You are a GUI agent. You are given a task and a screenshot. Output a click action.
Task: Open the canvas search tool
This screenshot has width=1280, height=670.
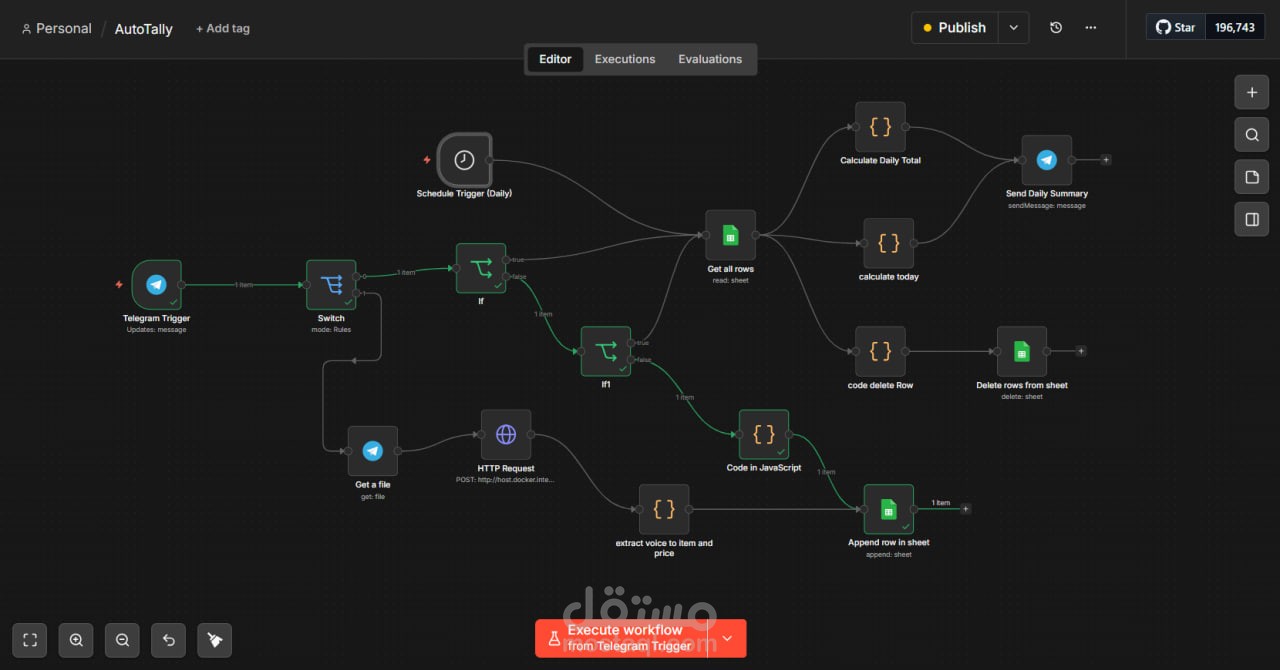tap(1252, 135)
